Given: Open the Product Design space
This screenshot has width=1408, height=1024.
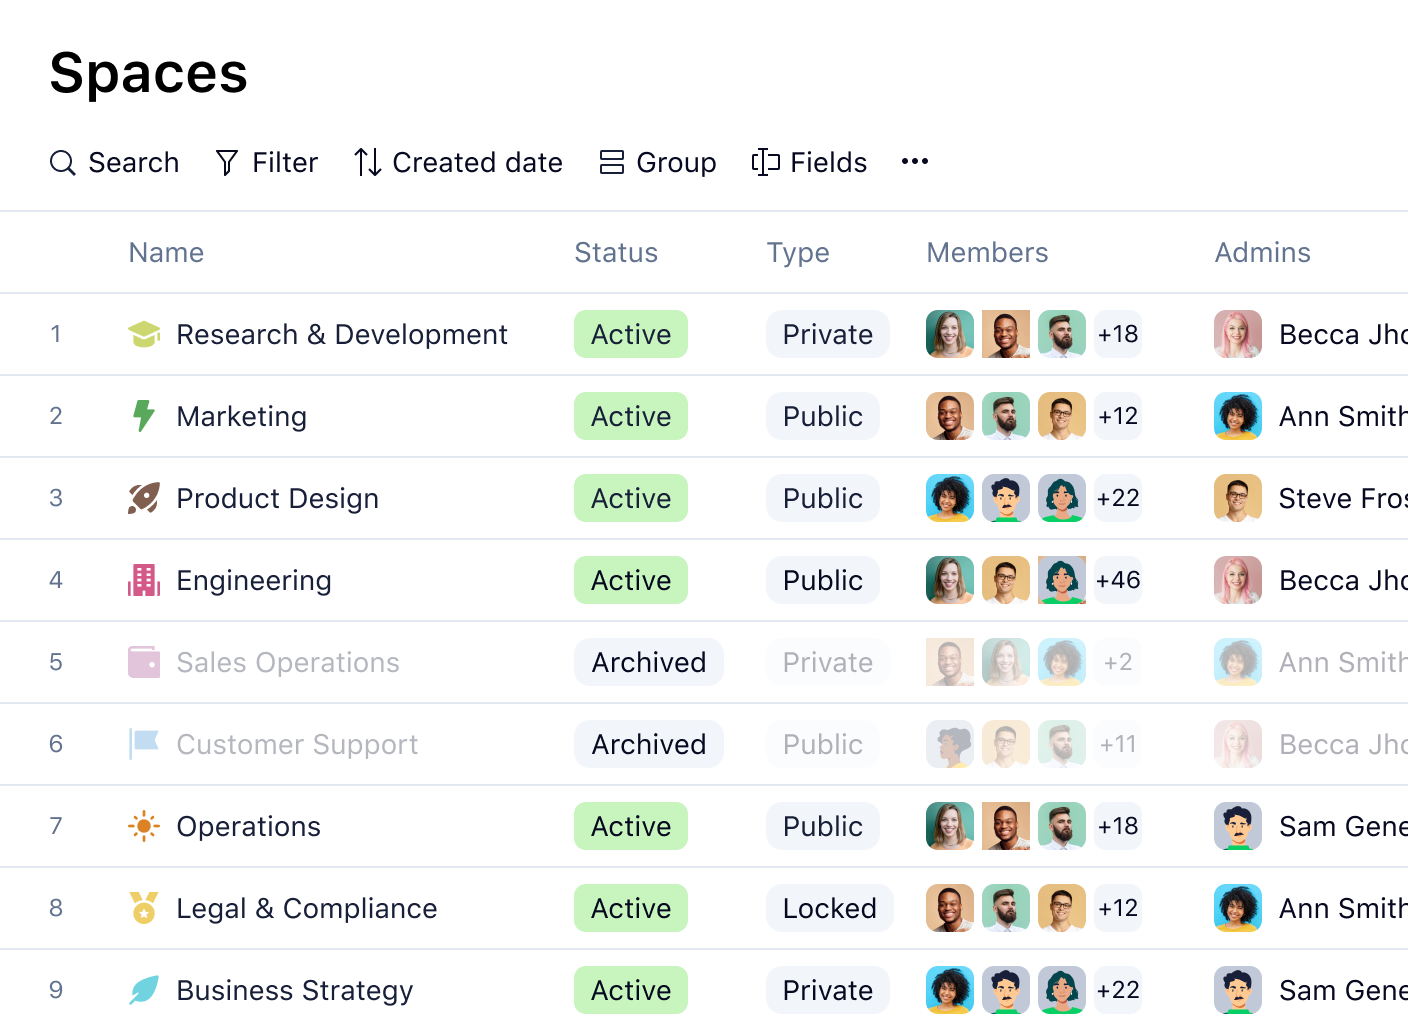Looking at the screenshot, I should click(277, 498).
